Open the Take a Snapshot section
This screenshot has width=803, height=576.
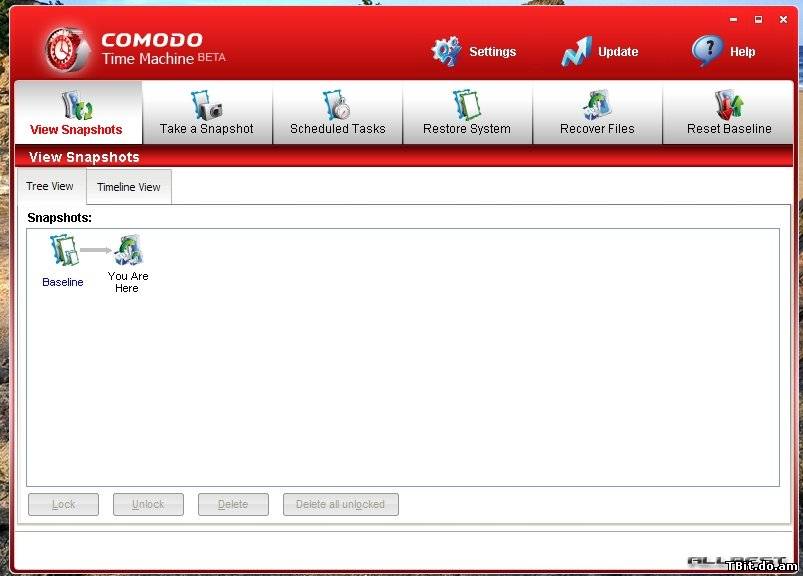click(207, 113)
